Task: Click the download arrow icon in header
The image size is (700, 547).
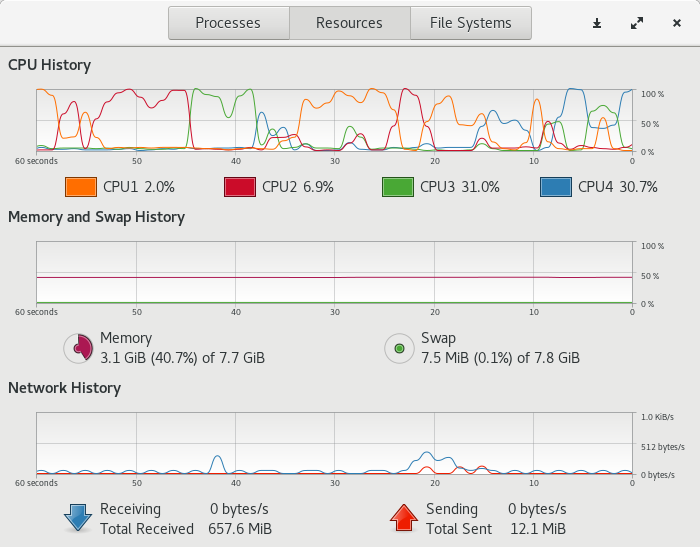Action: [x=597, y=23]
